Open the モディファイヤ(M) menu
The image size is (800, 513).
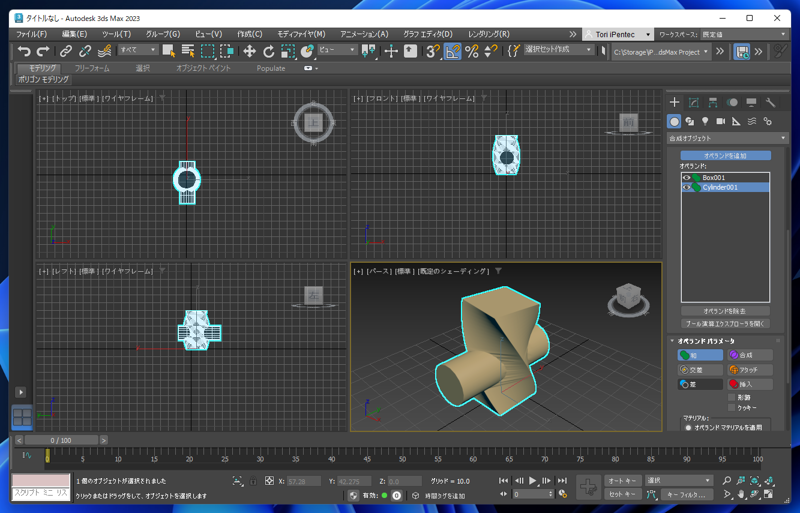(301, 34)
